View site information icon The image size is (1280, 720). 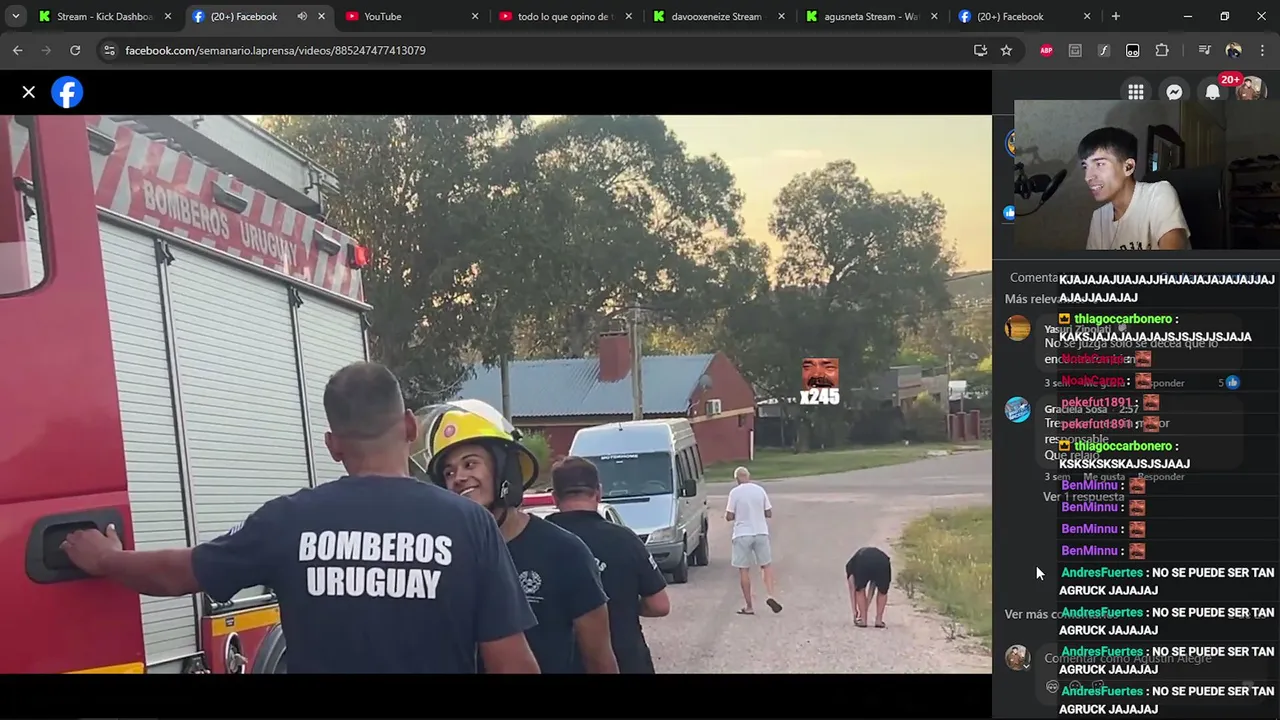point(109,50)
